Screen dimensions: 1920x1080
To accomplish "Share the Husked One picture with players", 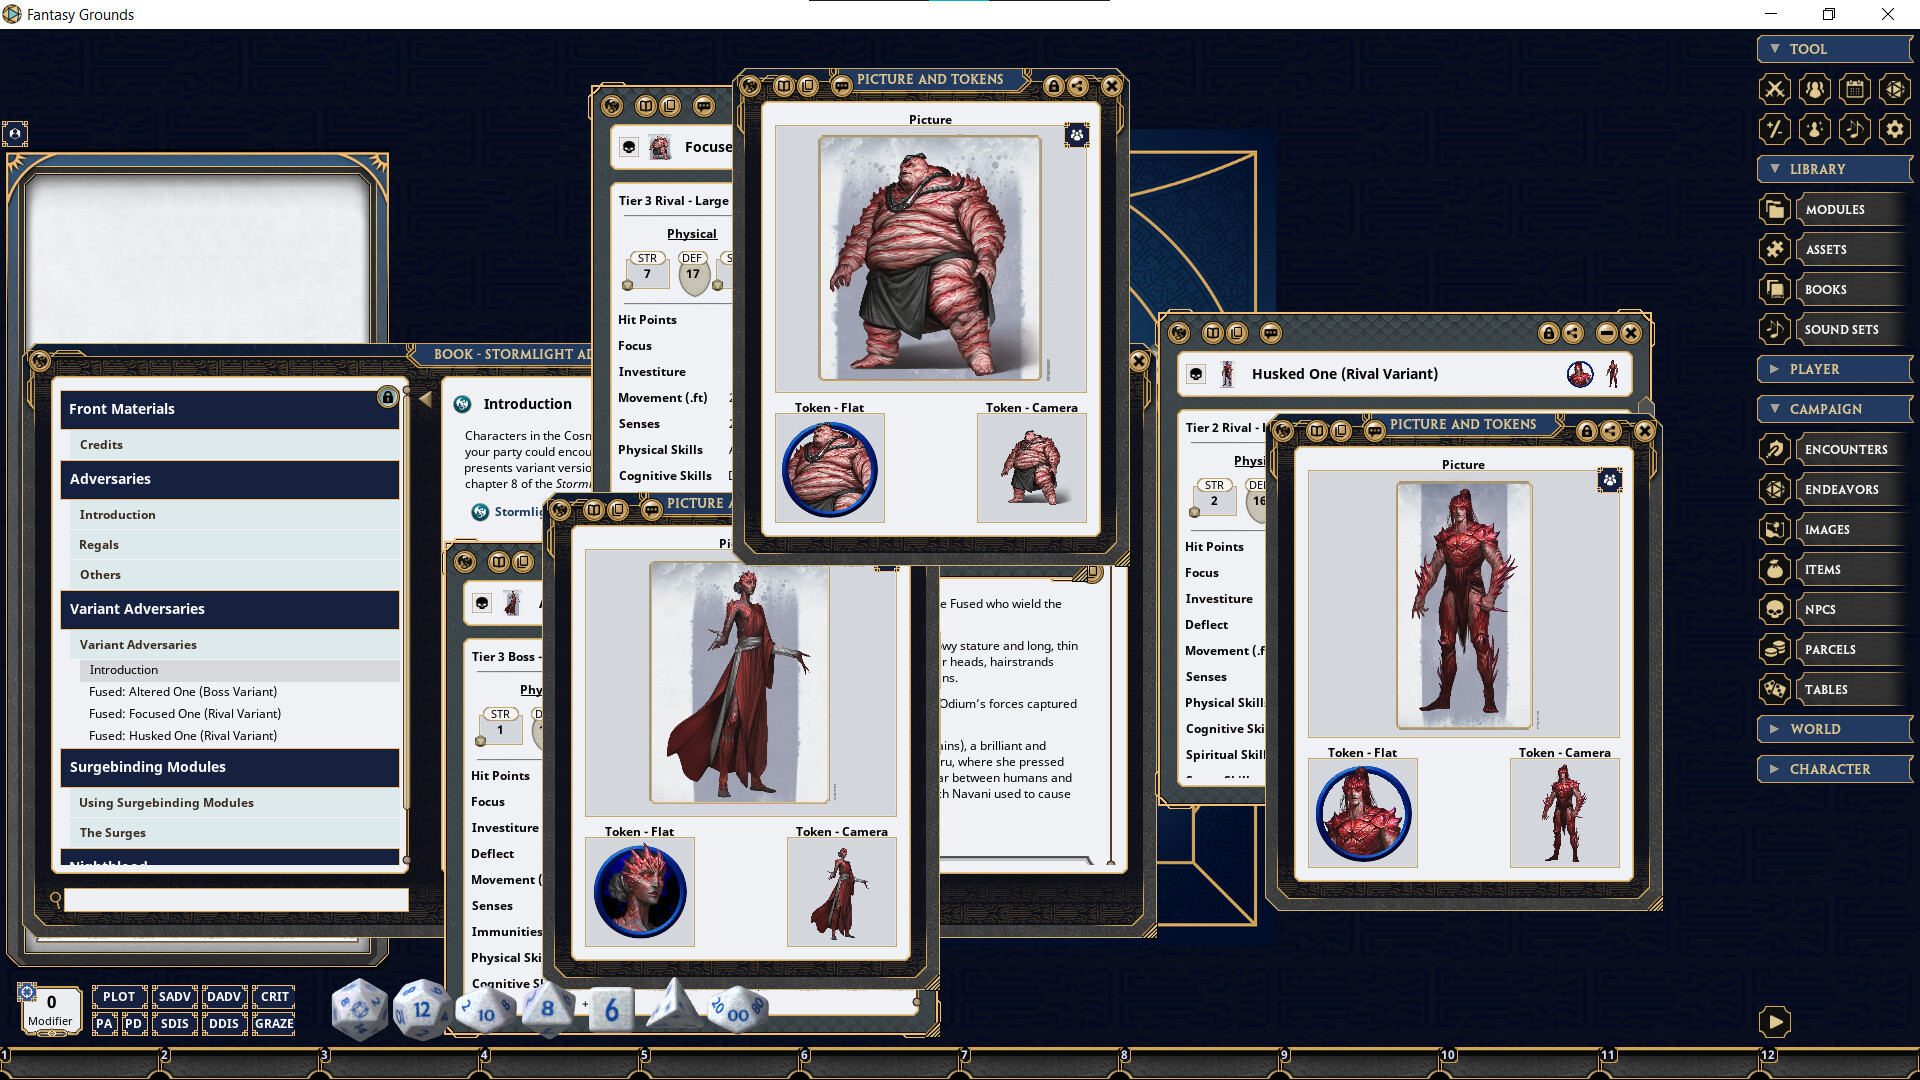I will click(1610, 431).
